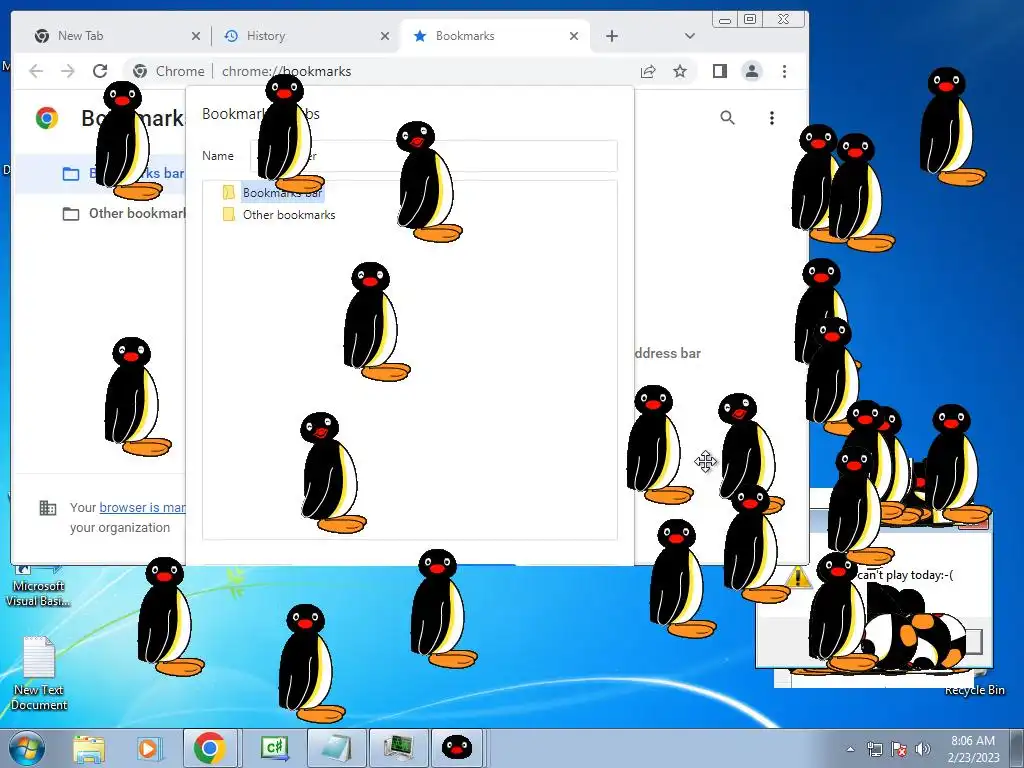Viewport: 1024px width, 768px height.
Task: Bookmark this tab with the star icon
Action: point(680,71)
